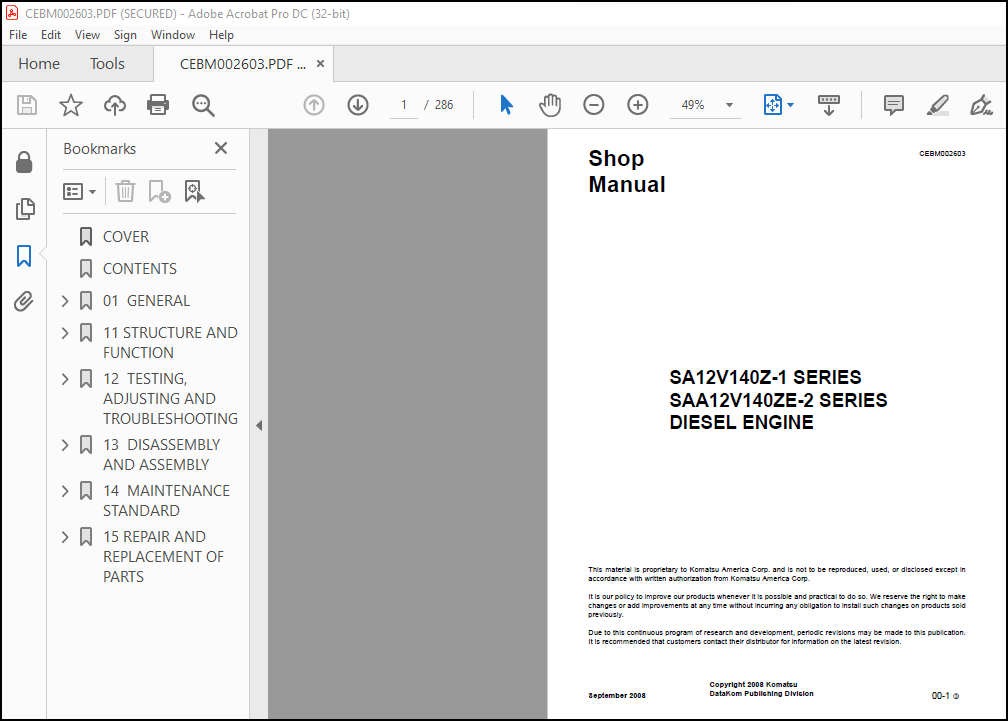Viewport: 1008px width, 721px height.
Task: Open the zoom percentage dropdown arrow
Action: (x=729, y=105)
